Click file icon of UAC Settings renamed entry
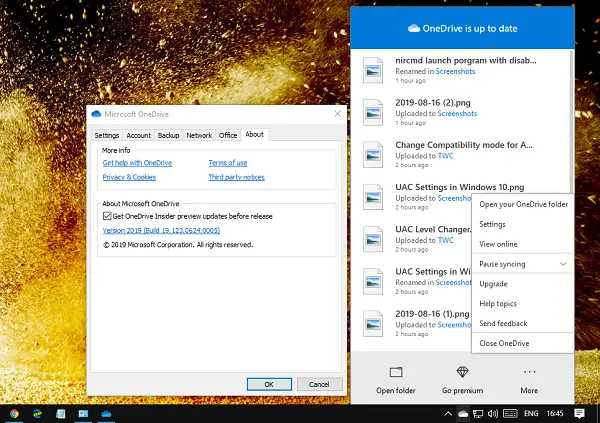600x423 pixels. click(x=373, y=281)
